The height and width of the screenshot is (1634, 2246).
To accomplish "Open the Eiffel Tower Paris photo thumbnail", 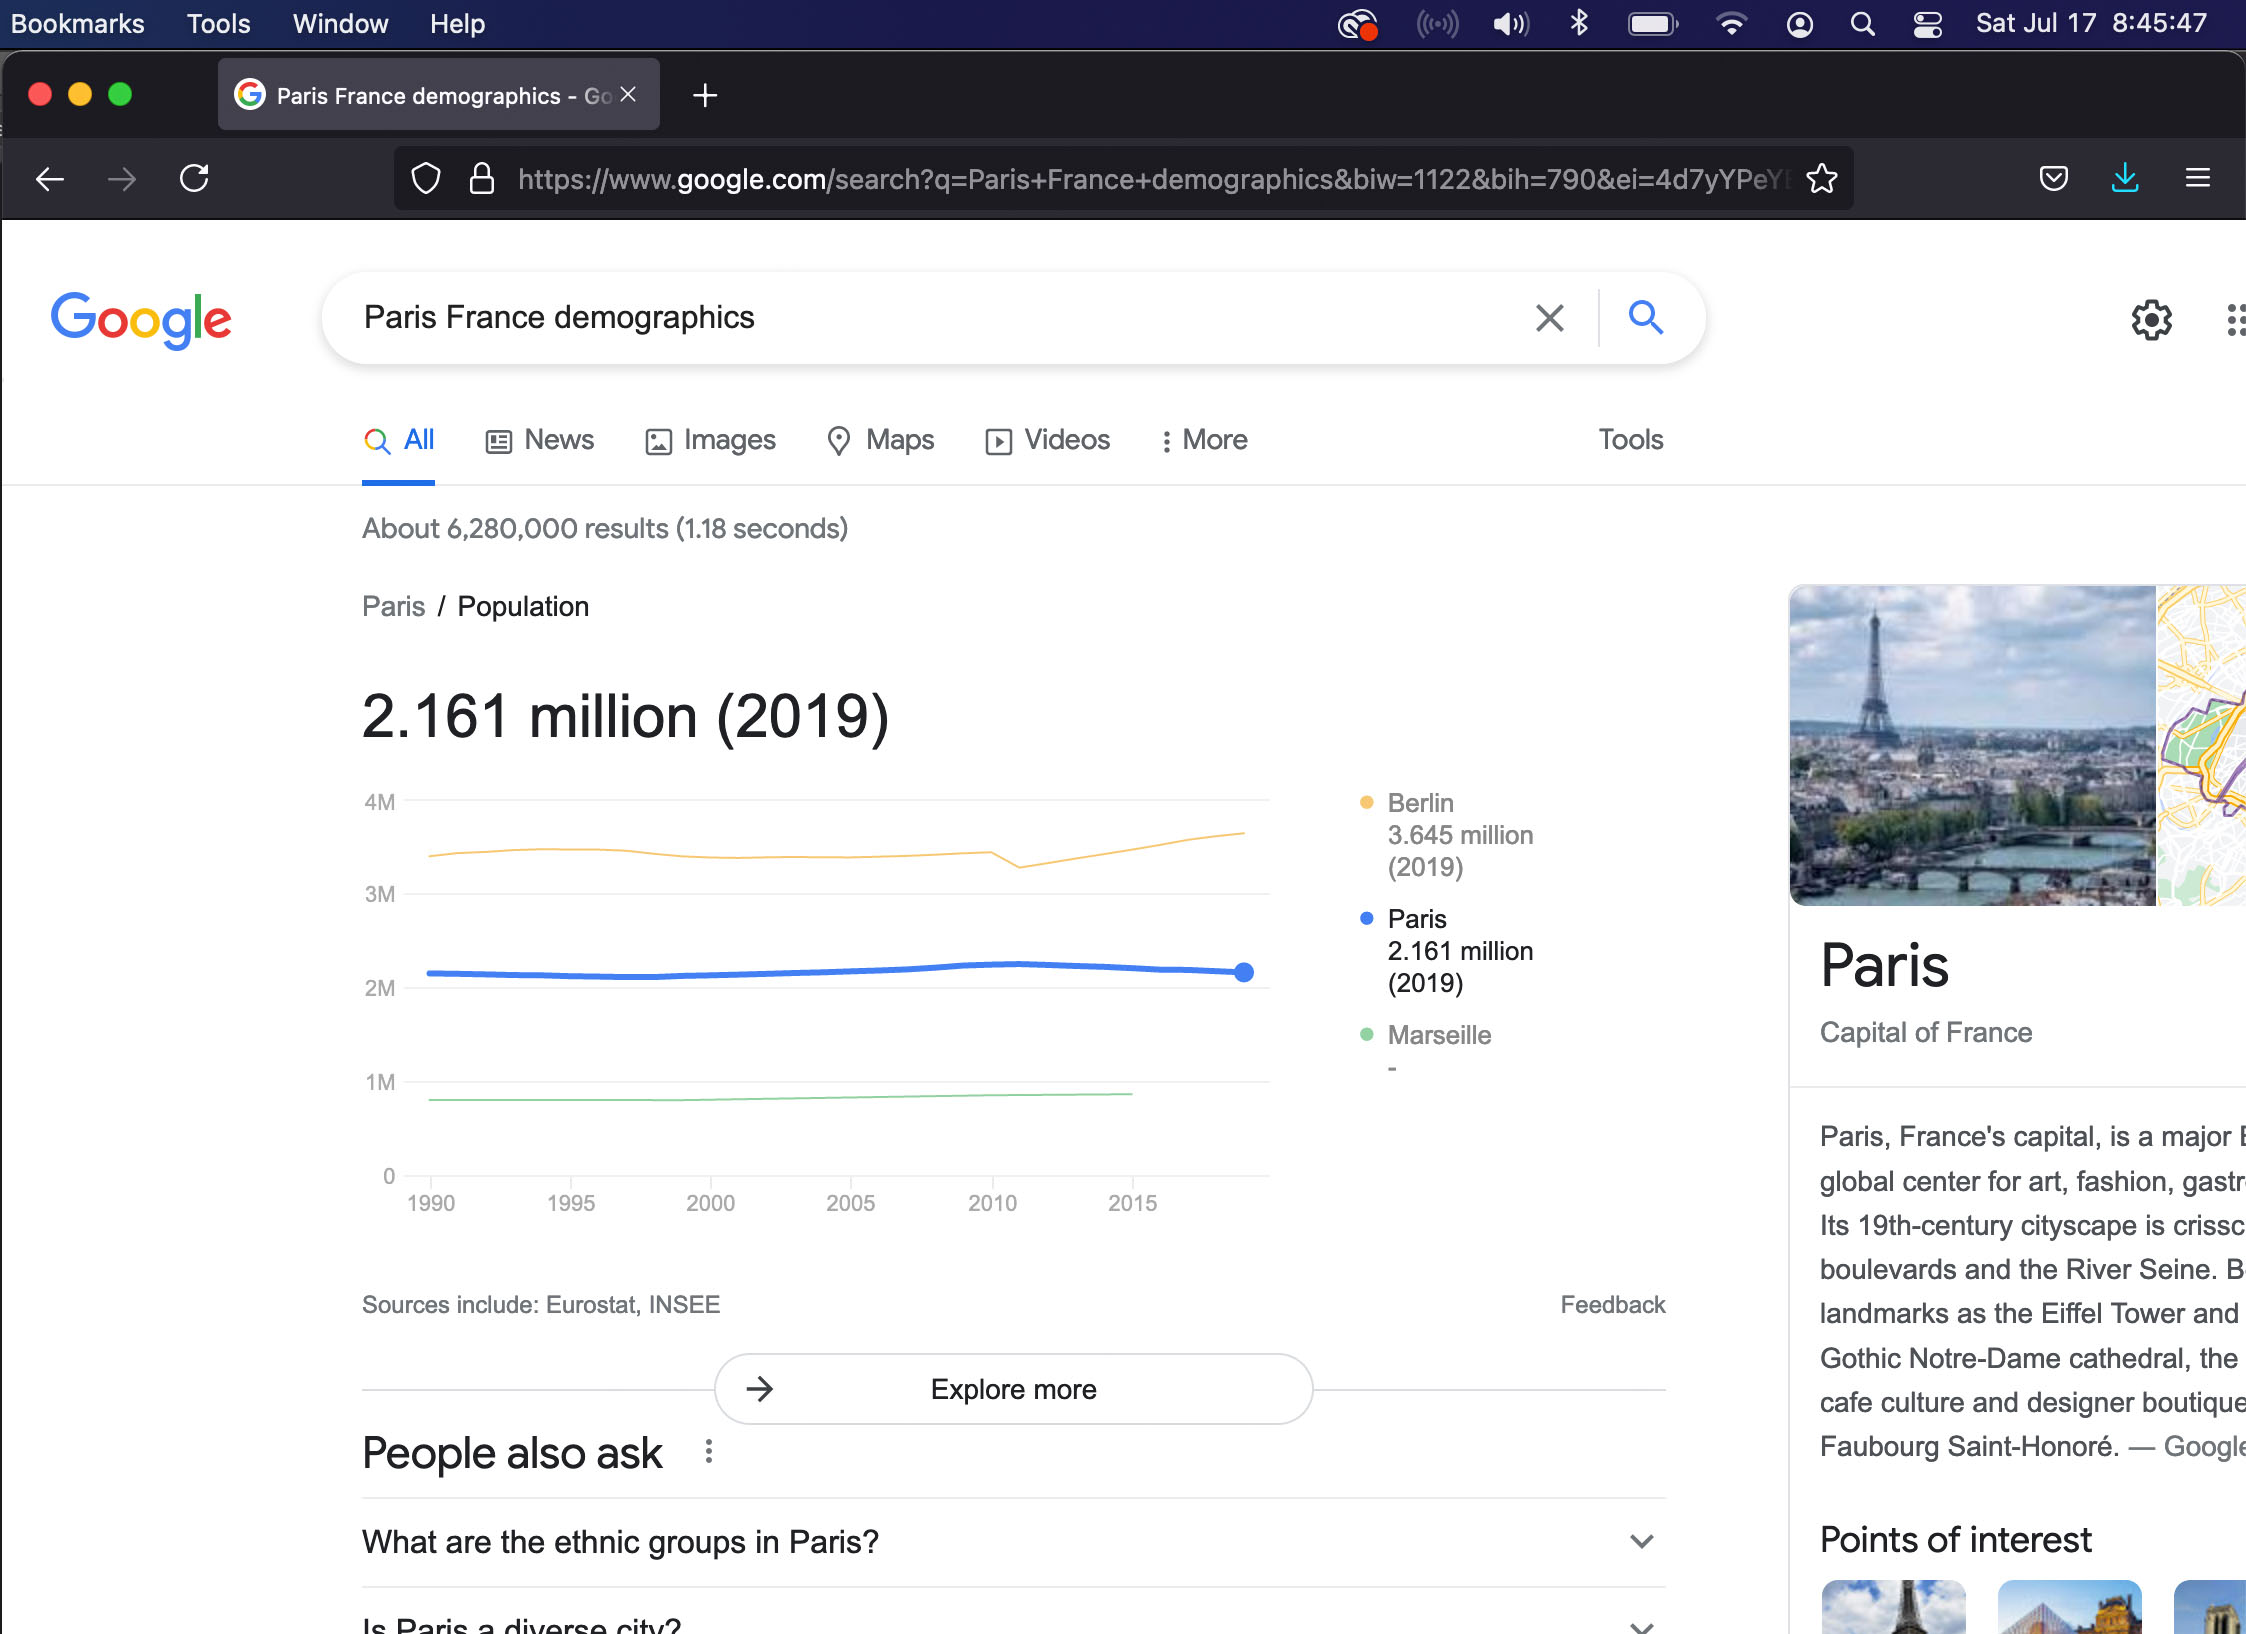I will coord(1972,745).
